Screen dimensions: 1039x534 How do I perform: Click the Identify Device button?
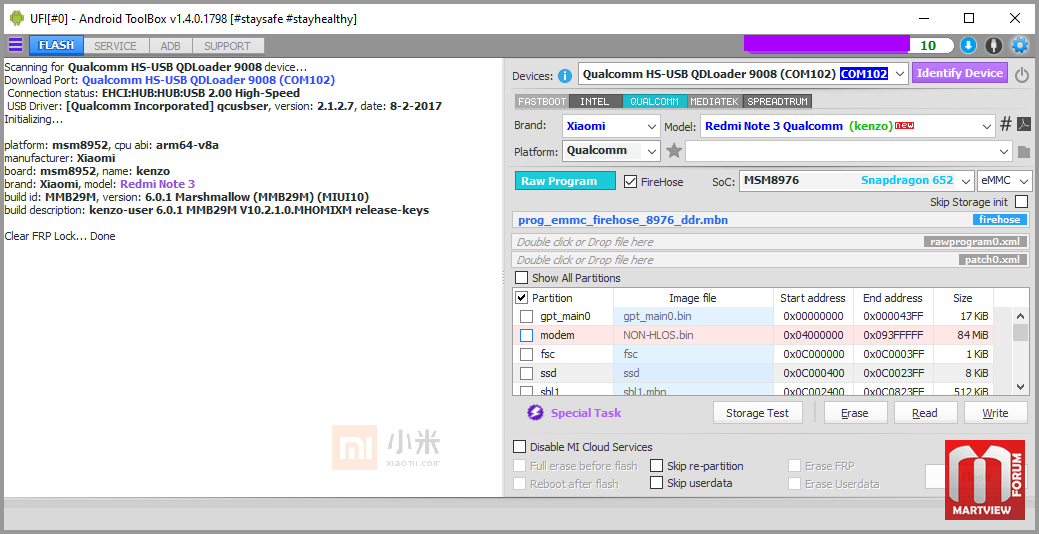pos(959,73)
